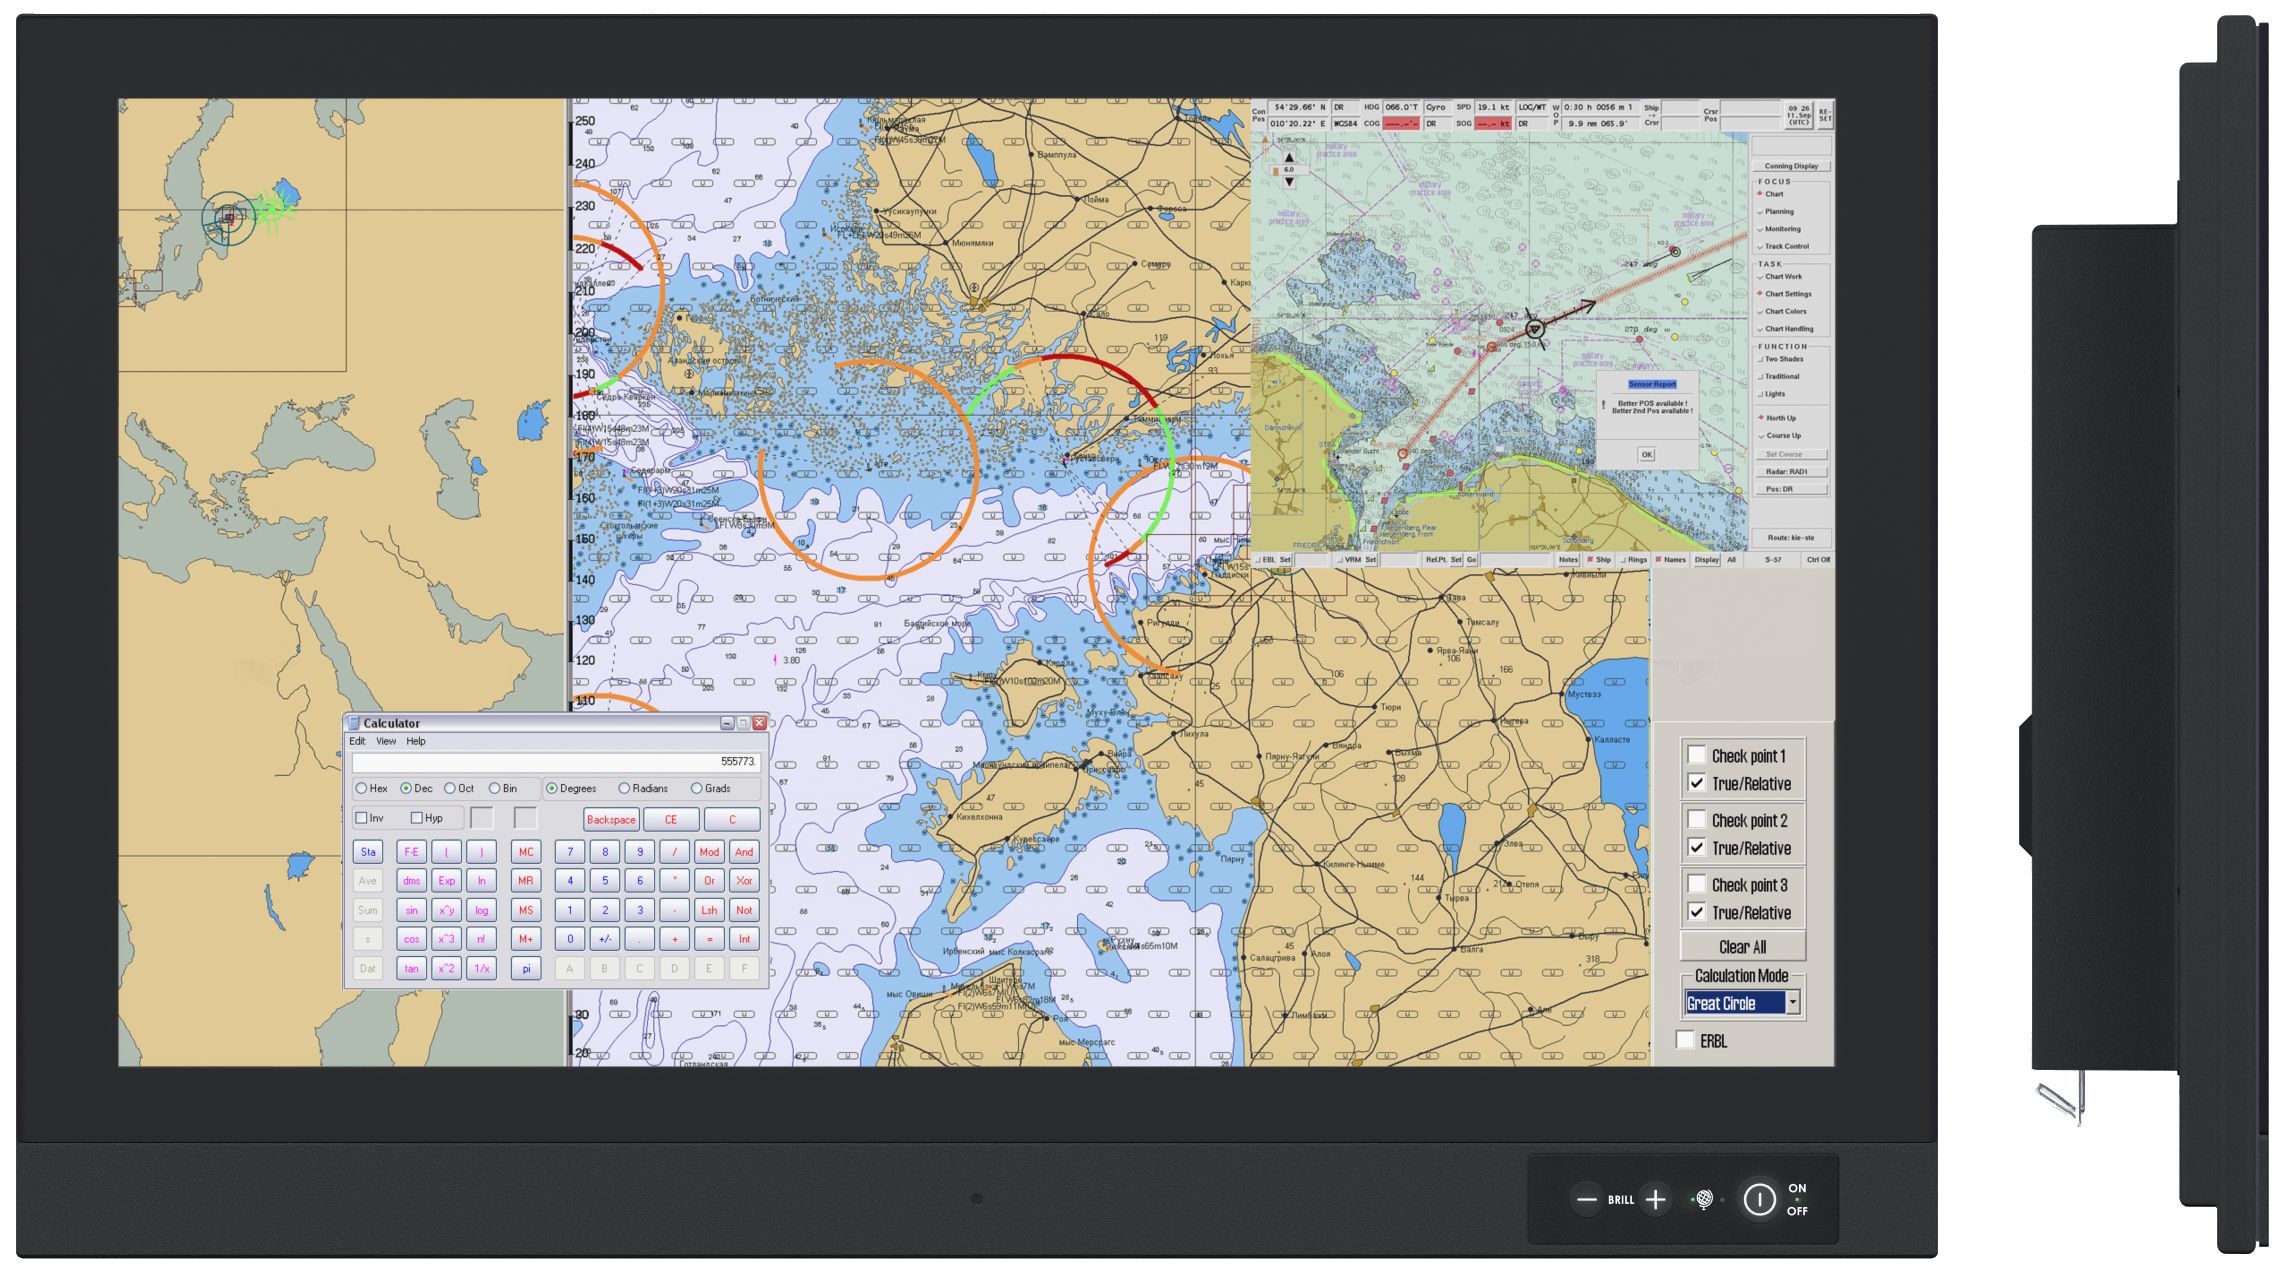The height and width of the screenshot is (1269, 2283).
Task: Click the pi key in Calculator
Action: (x=526, y=968)
